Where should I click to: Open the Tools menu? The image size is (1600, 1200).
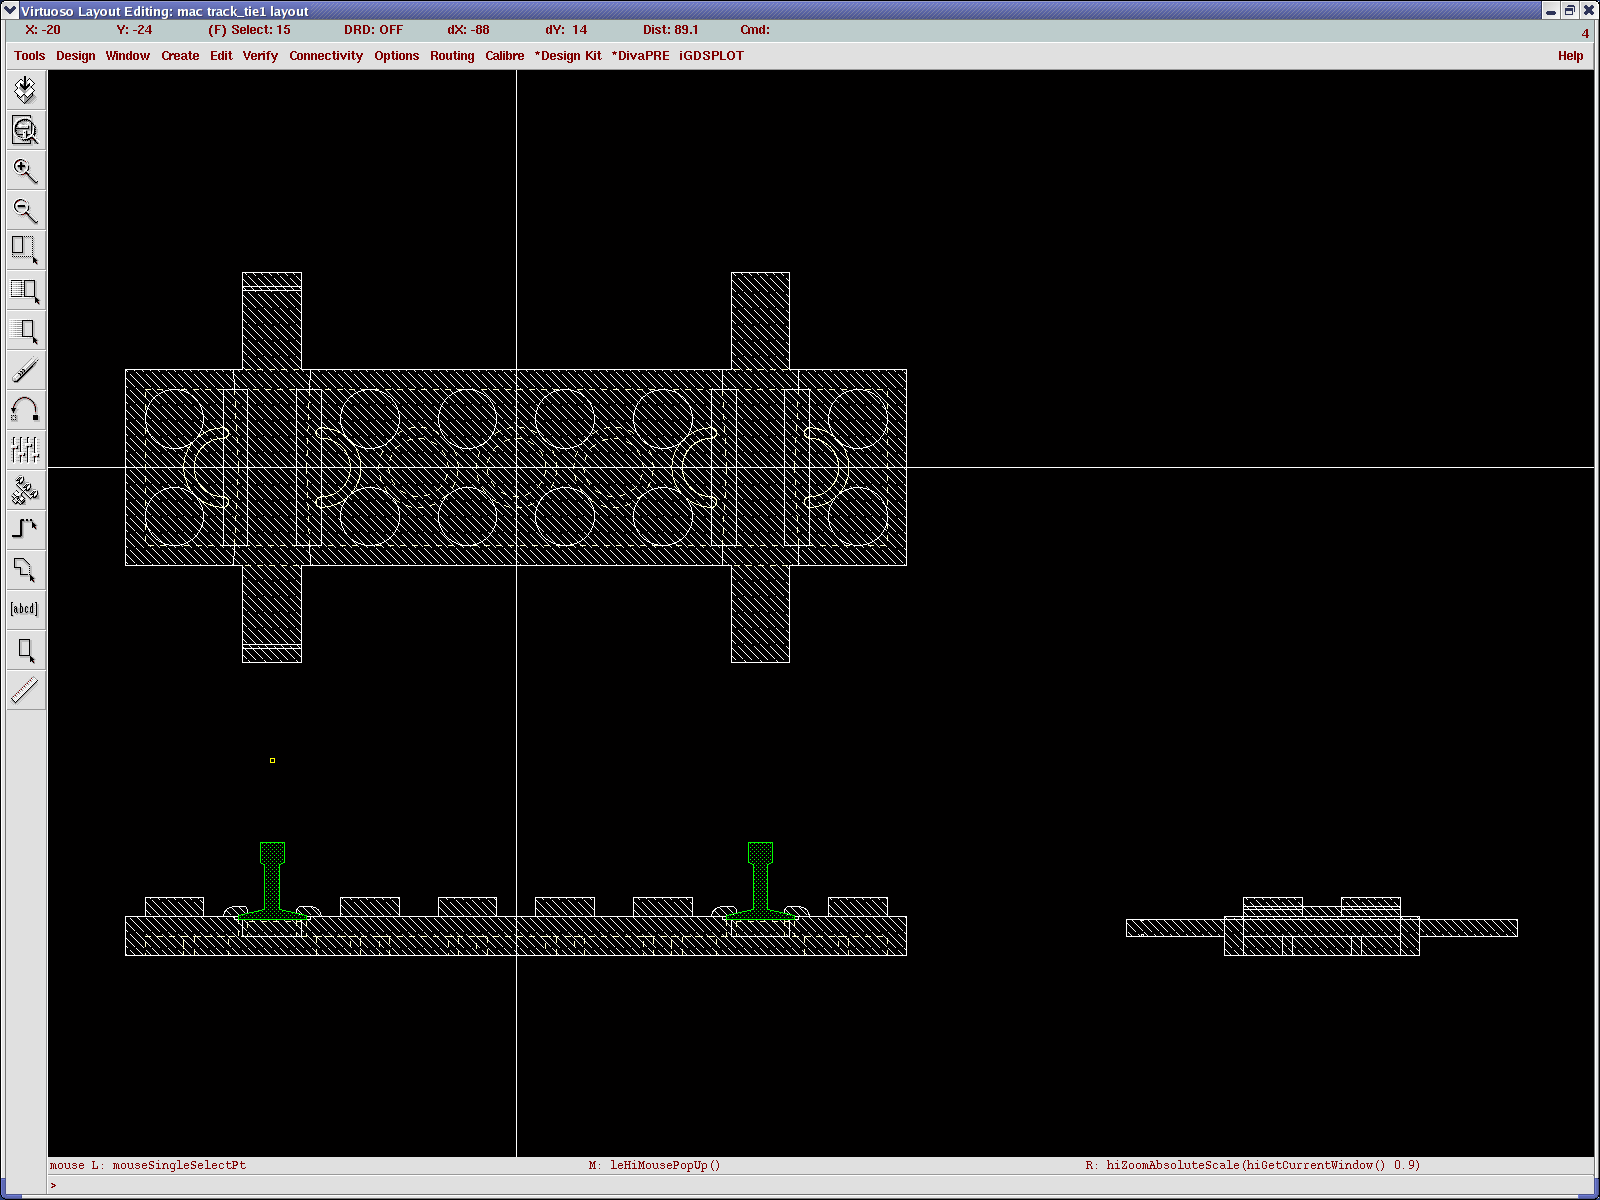[x=29, y=56]
